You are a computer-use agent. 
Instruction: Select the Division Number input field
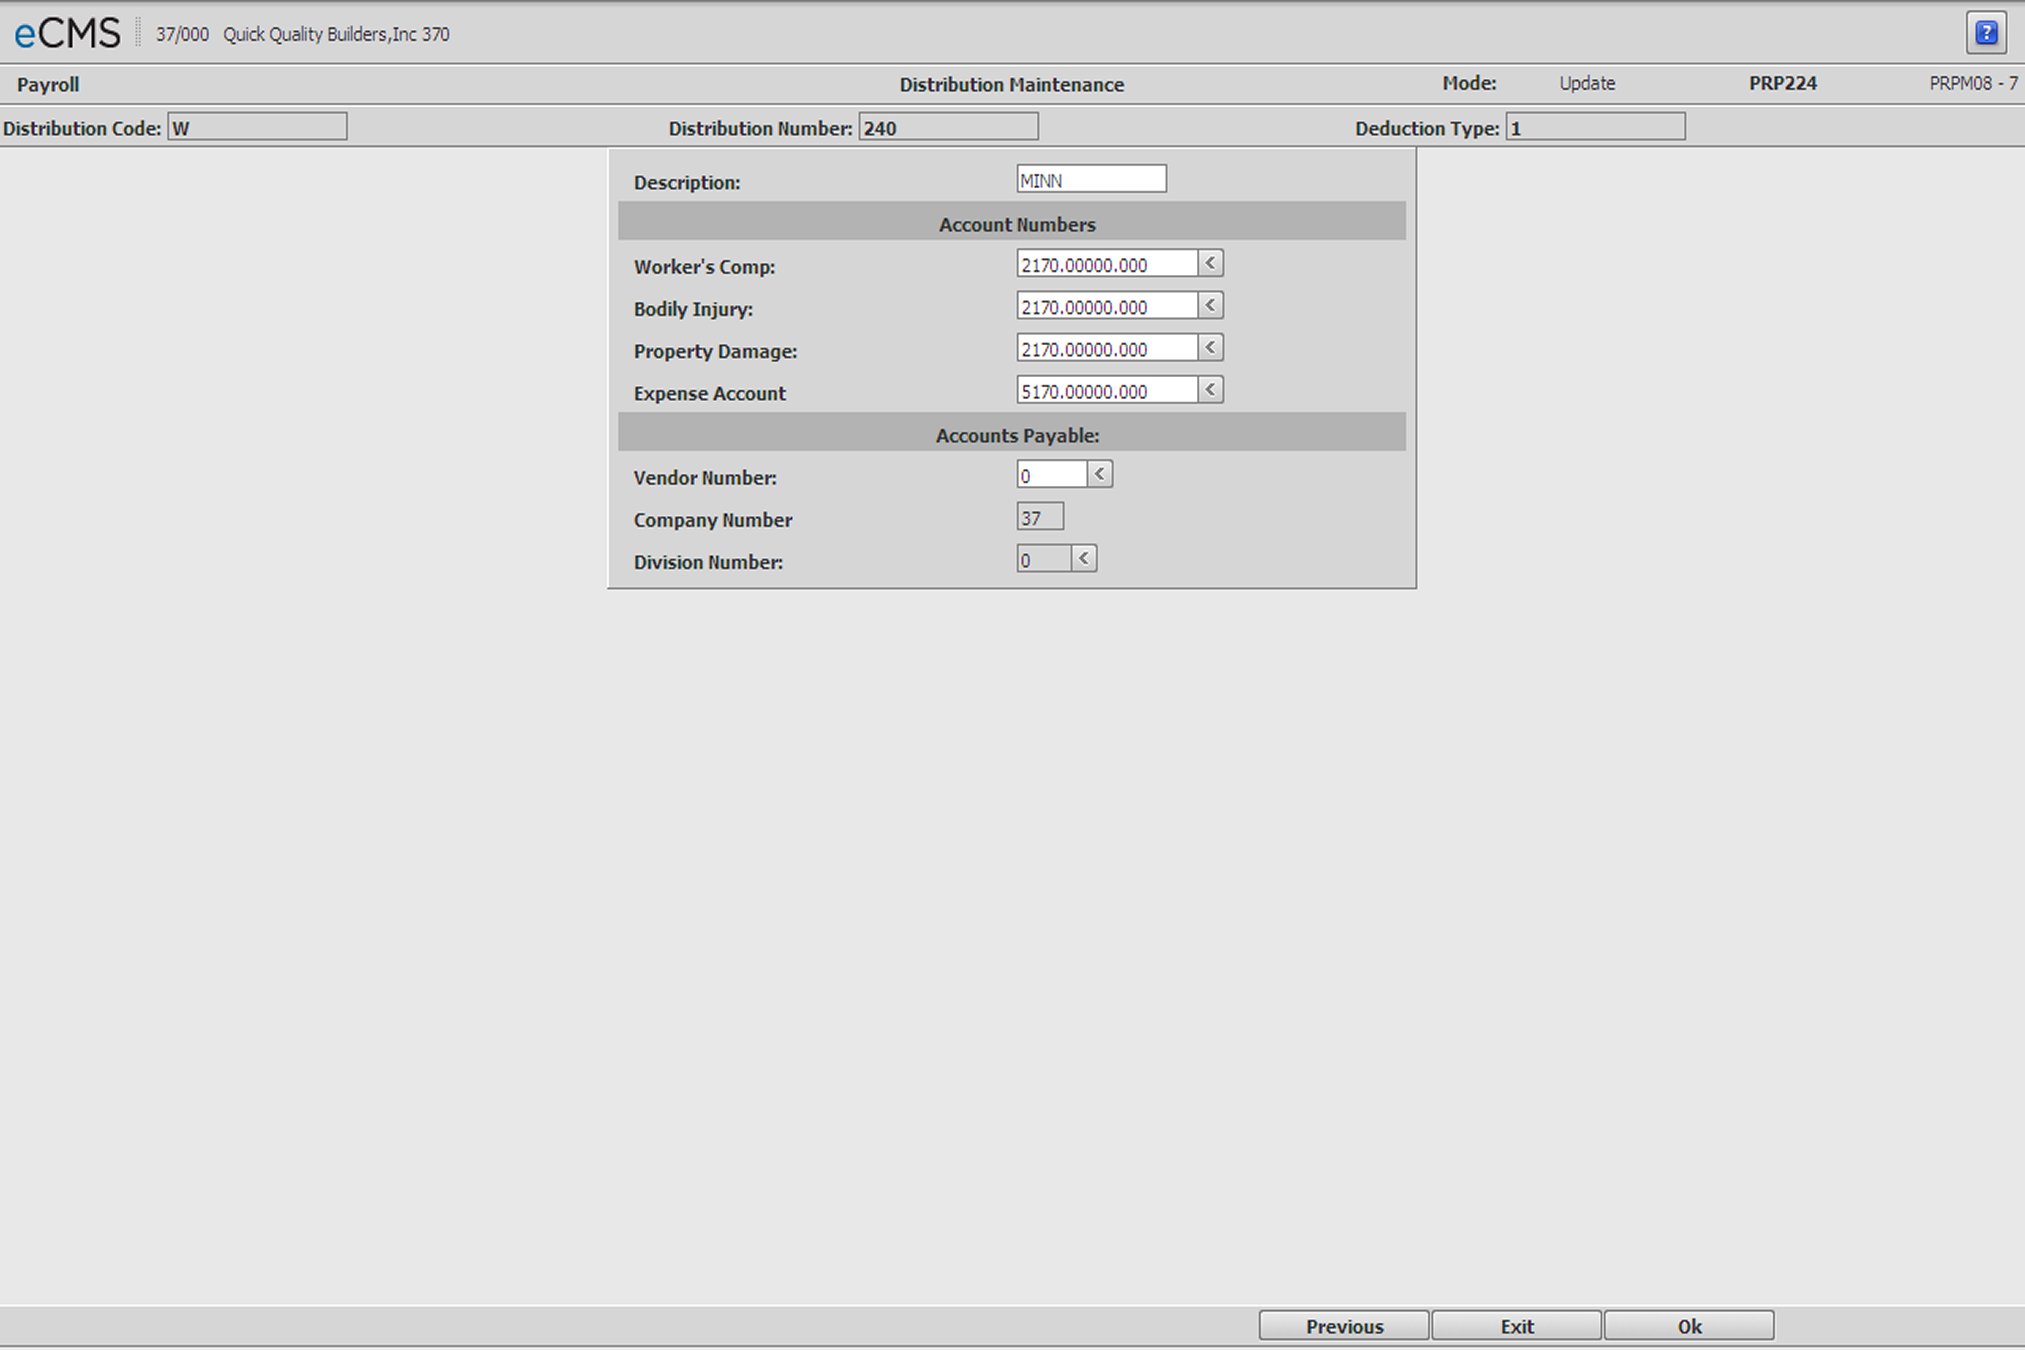[1043, 559]
